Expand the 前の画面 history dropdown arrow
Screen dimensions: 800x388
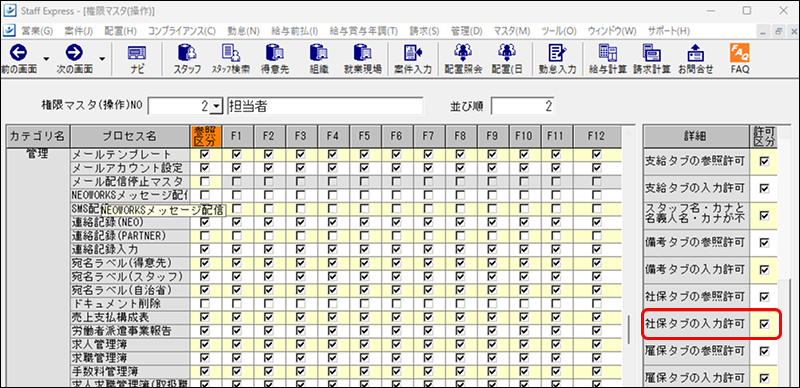pyautogui.click(x=47, y=59)
